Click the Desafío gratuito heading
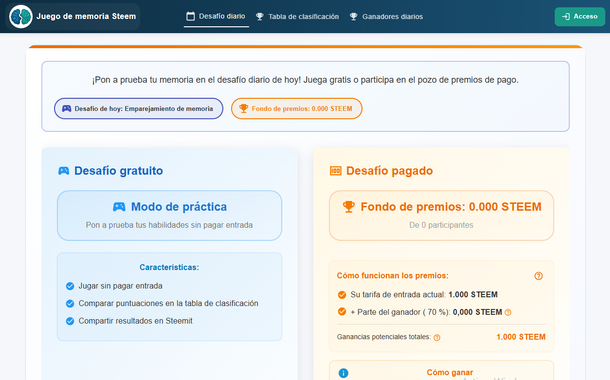 tap(118, 171)
